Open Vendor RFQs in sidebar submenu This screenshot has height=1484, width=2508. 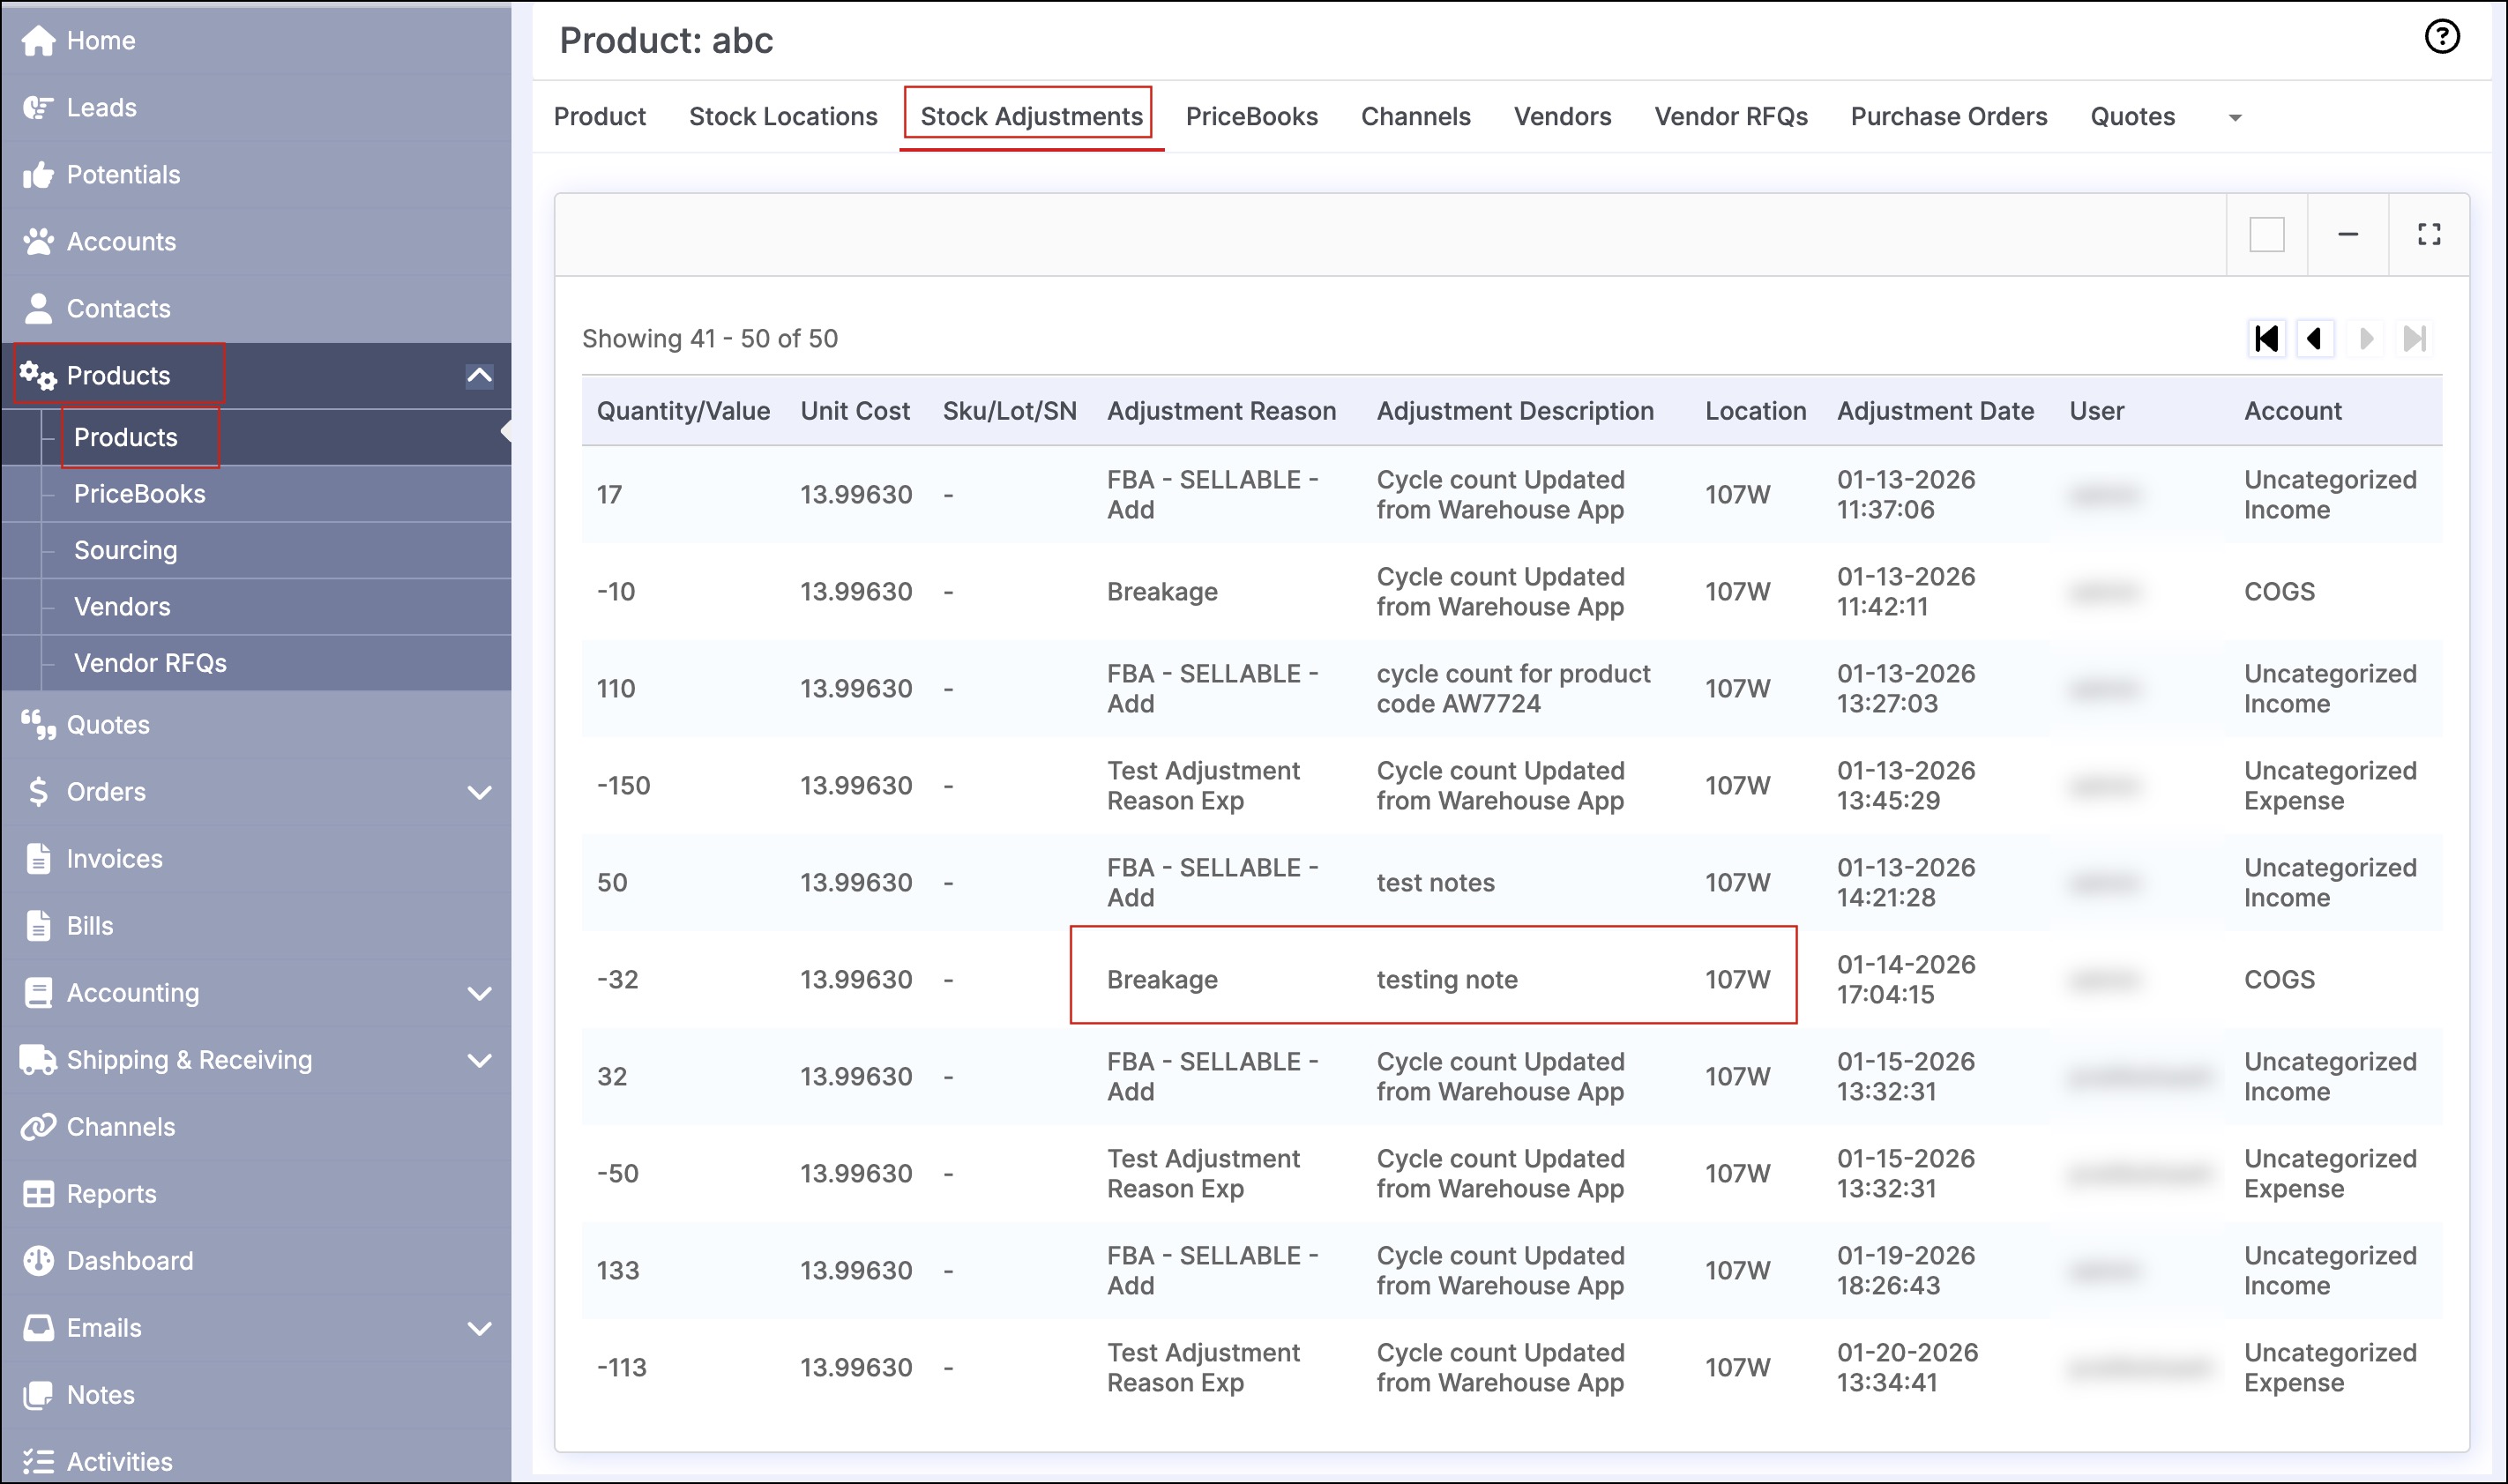[x=150, y=663]
